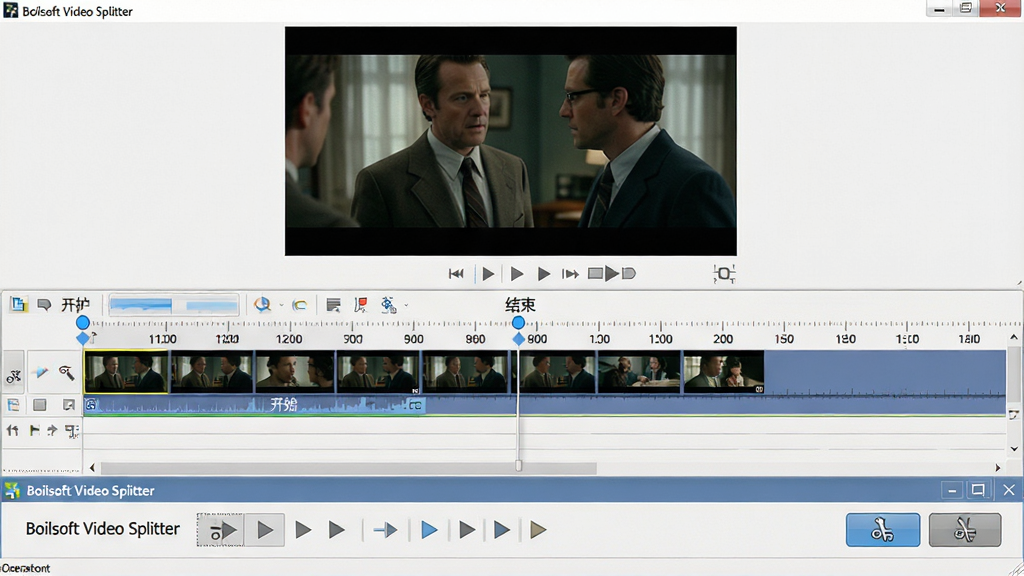
Task: Click the gray square icon on audio track header
Action: pos(40,405)
